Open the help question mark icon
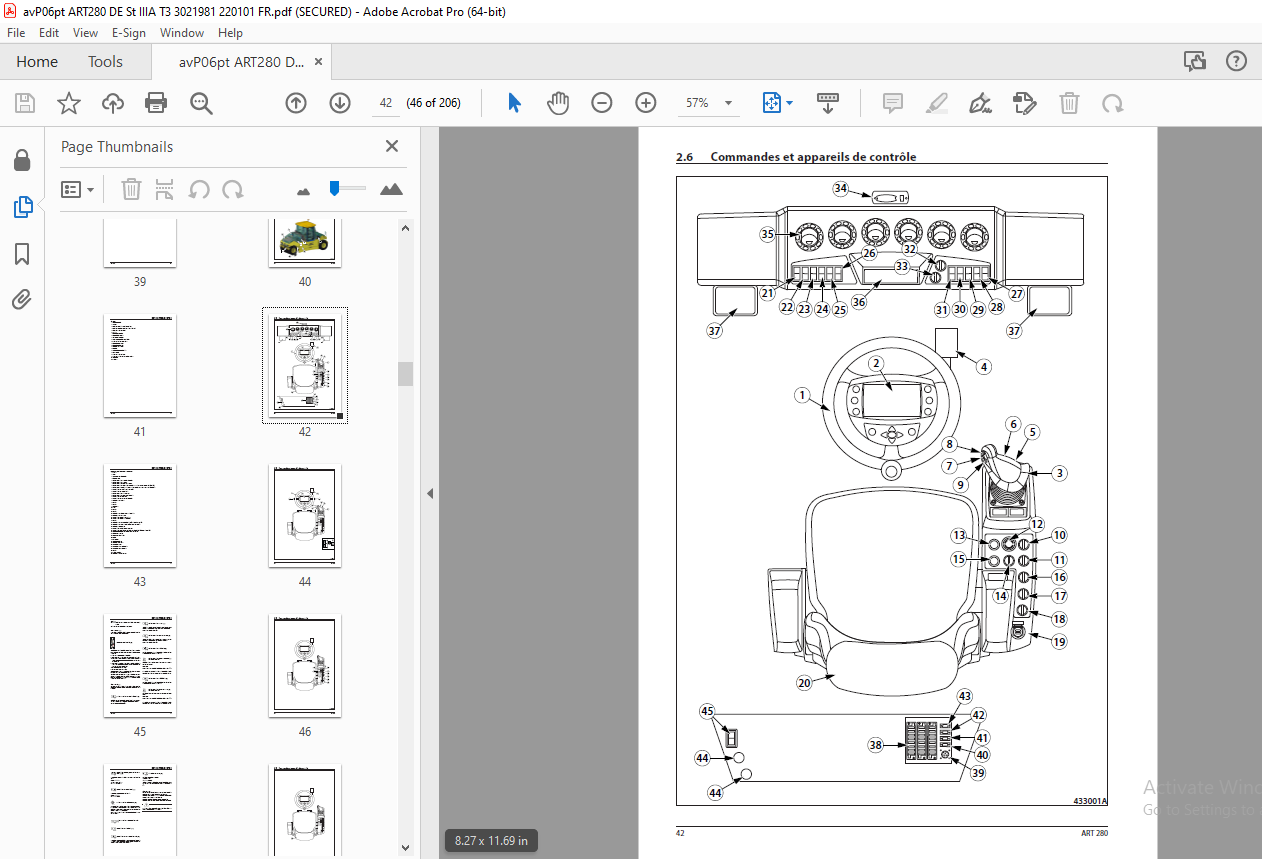 [1237, 62]
